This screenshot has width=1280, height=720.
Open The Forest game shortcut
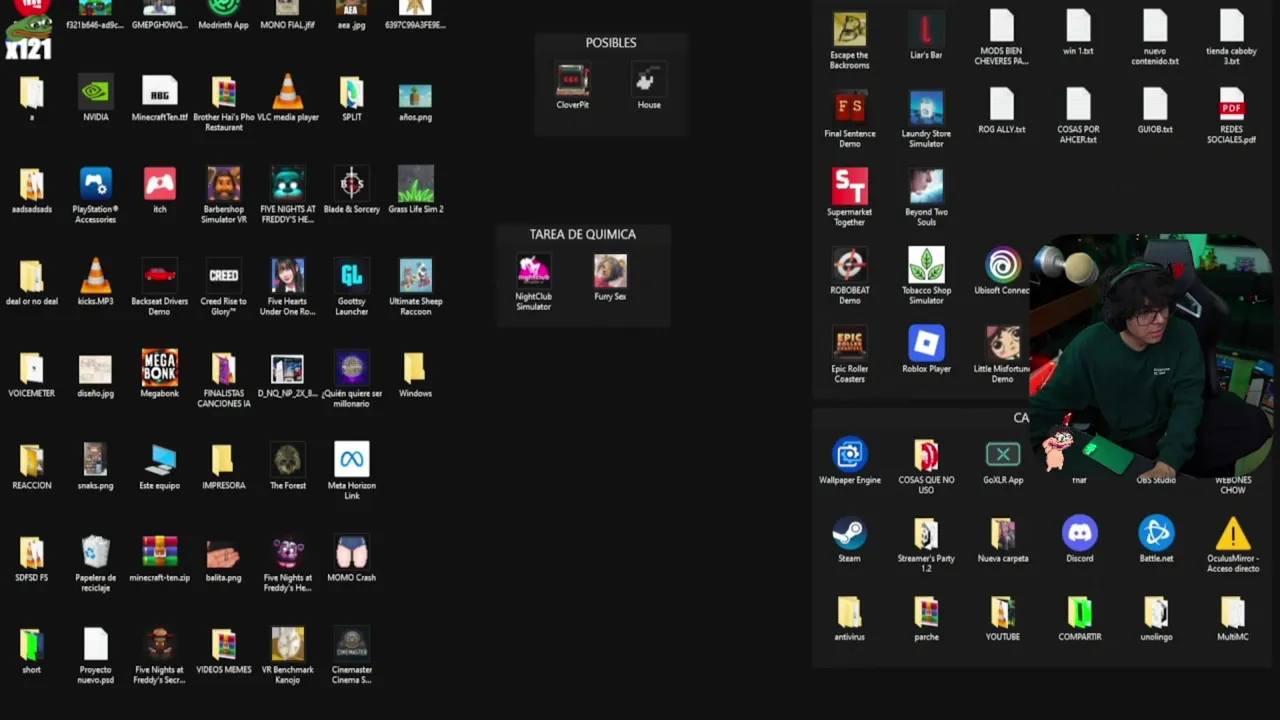pos(288,461)
